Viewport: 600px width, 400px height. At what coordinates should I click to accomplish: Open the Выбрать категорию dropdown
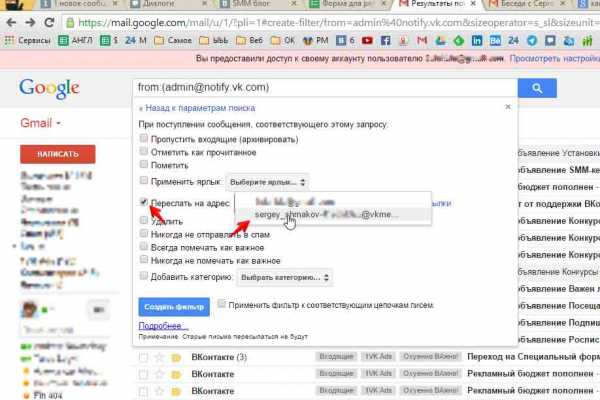click(285, 278)
